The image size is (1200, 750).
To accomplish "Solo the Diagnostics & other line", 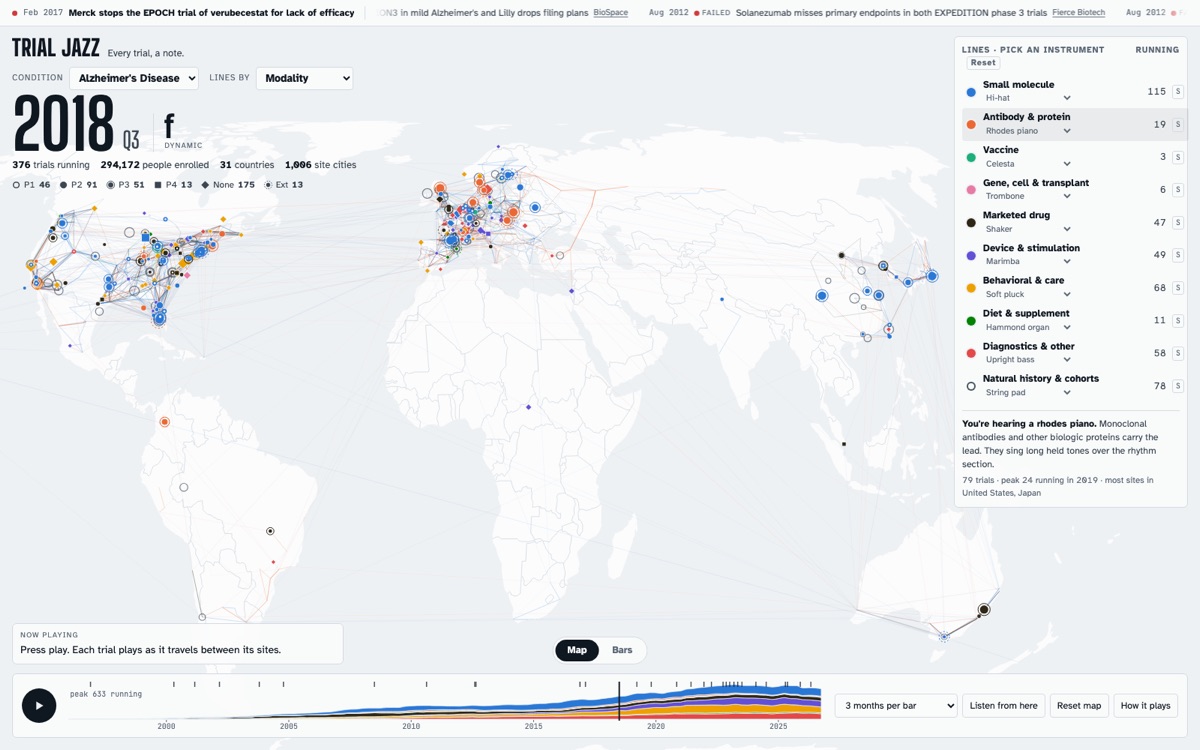I will (1178, 353).
